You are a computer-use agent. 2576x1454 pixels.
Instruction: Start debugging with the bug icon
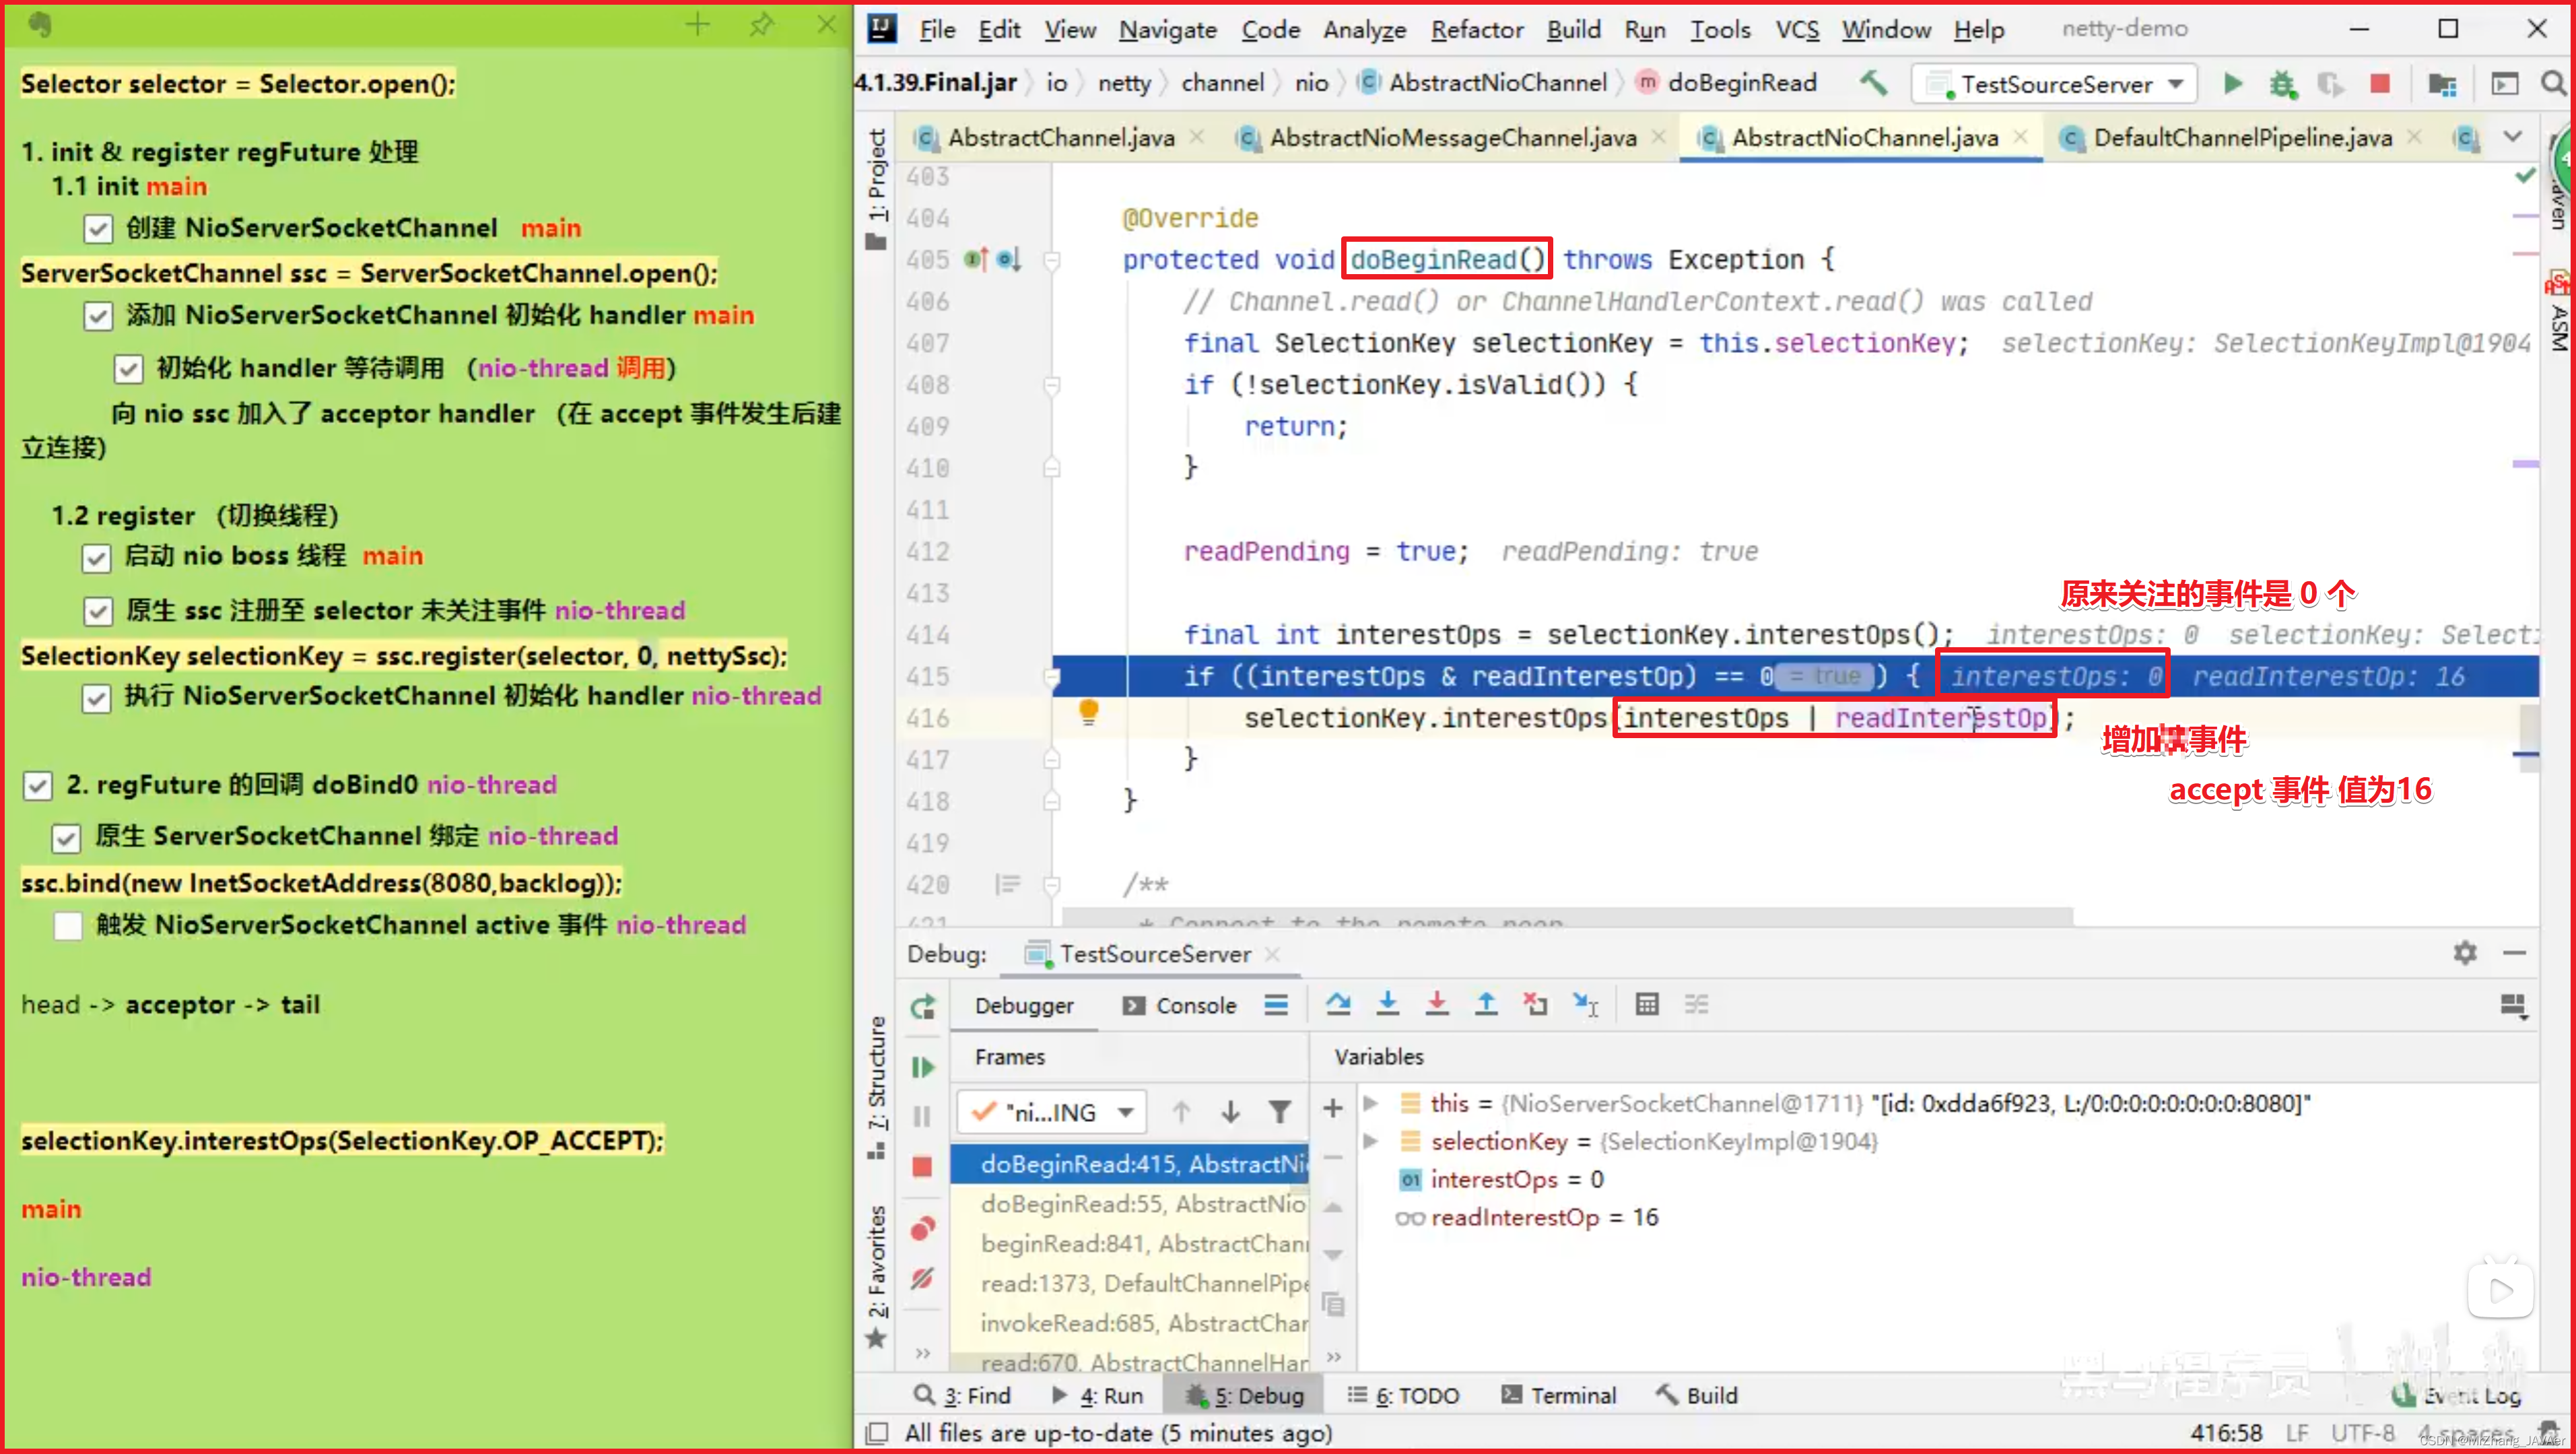coord(2282,84)
